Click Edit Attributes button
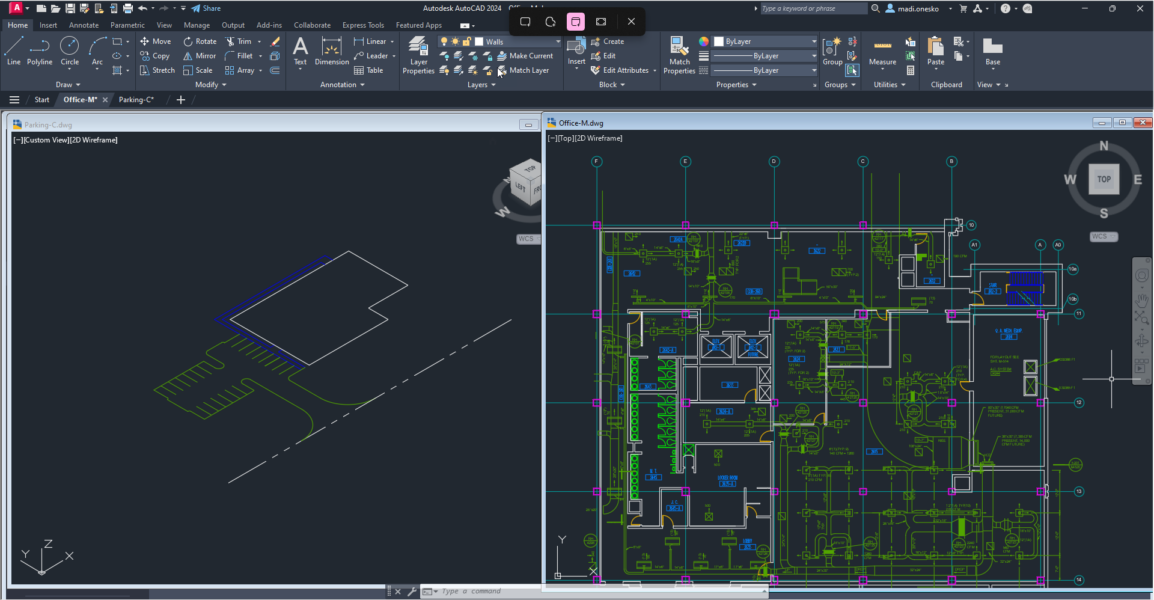This screenshot has height=600, width=1154. point(620,71)
